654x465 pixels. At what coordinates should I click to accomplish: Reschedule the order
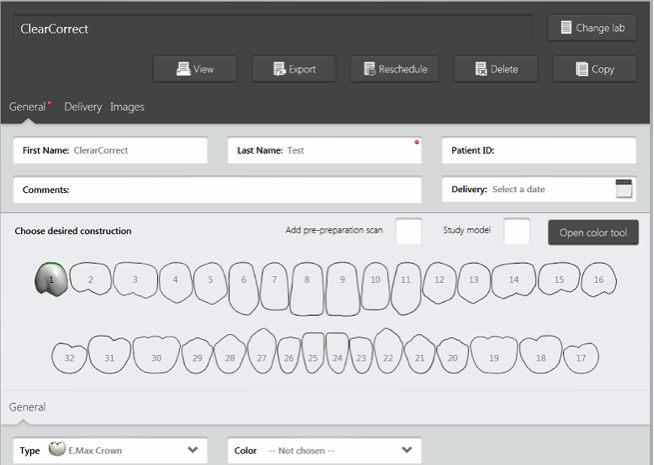coord(395,69)
